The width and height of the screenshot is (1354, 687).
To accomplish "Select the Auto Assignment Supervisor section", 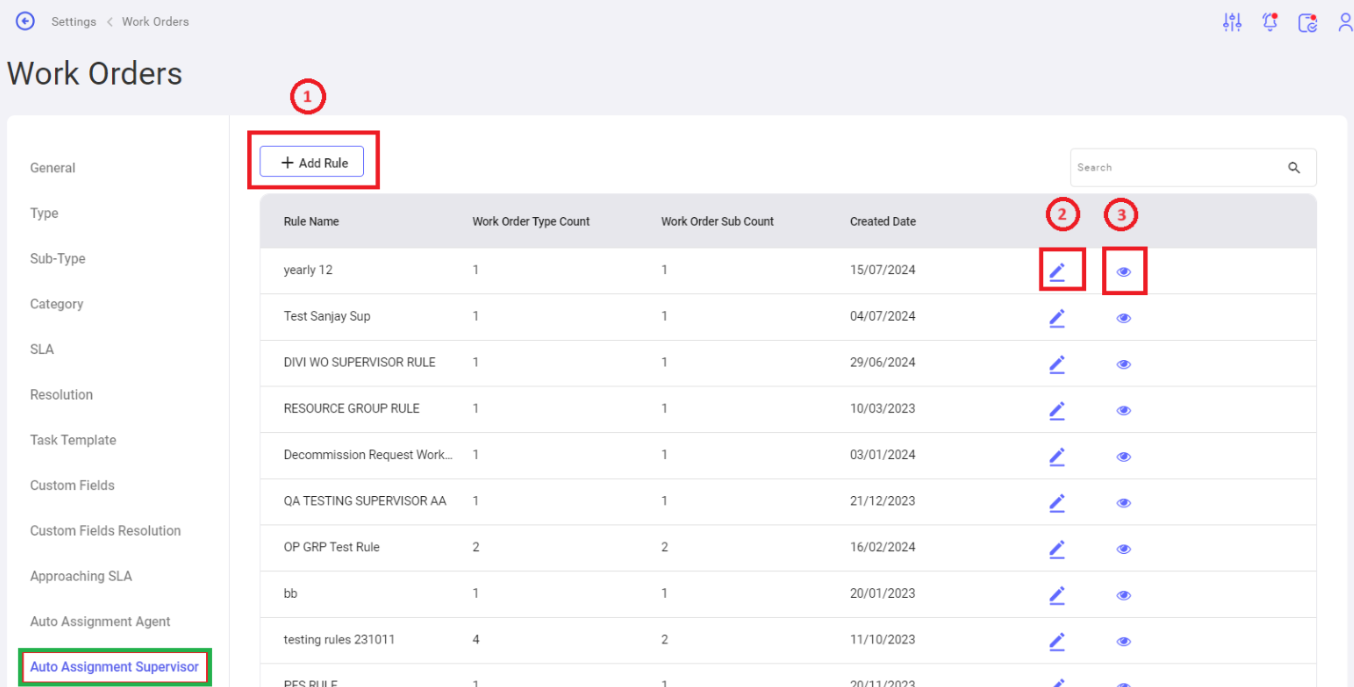I will 114,666.
